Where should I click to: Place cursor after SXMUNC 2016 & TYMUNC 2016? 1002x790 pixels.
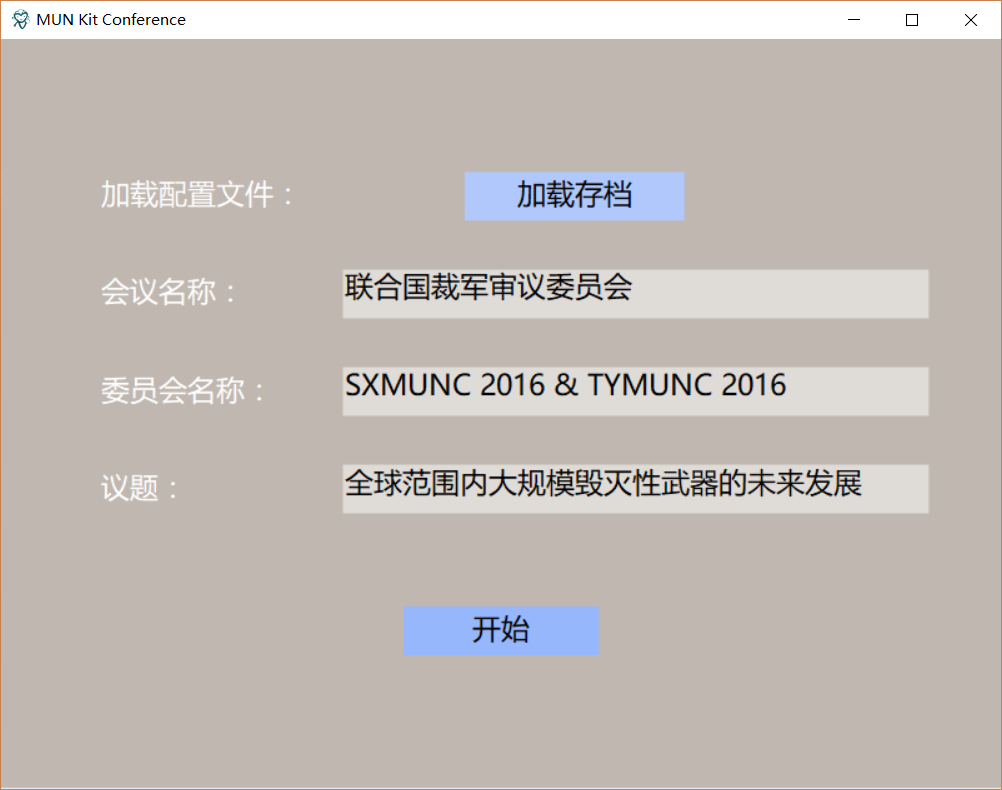(788, 384)
